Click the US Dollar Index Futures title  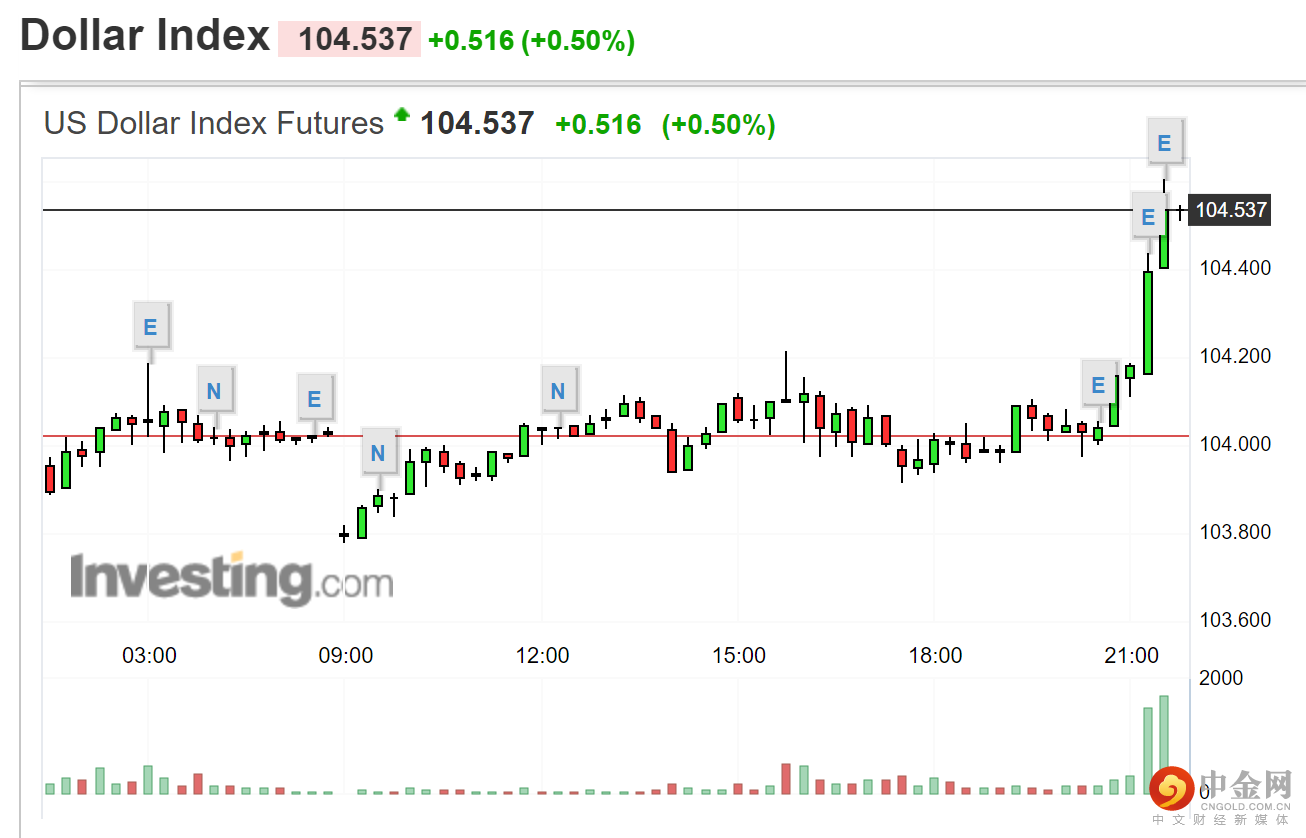[214, 123]
